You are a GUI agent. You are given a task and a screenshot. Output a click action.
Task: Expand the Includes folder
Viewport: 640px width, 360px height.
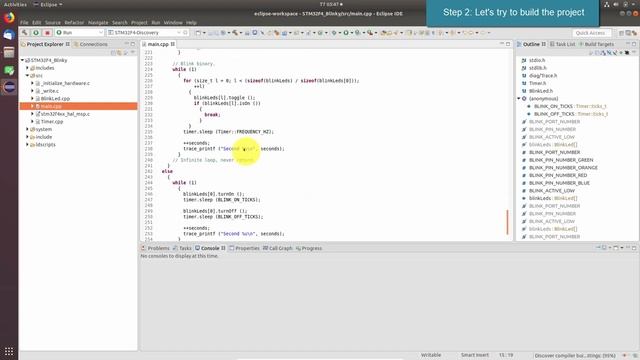pos(27,68)
